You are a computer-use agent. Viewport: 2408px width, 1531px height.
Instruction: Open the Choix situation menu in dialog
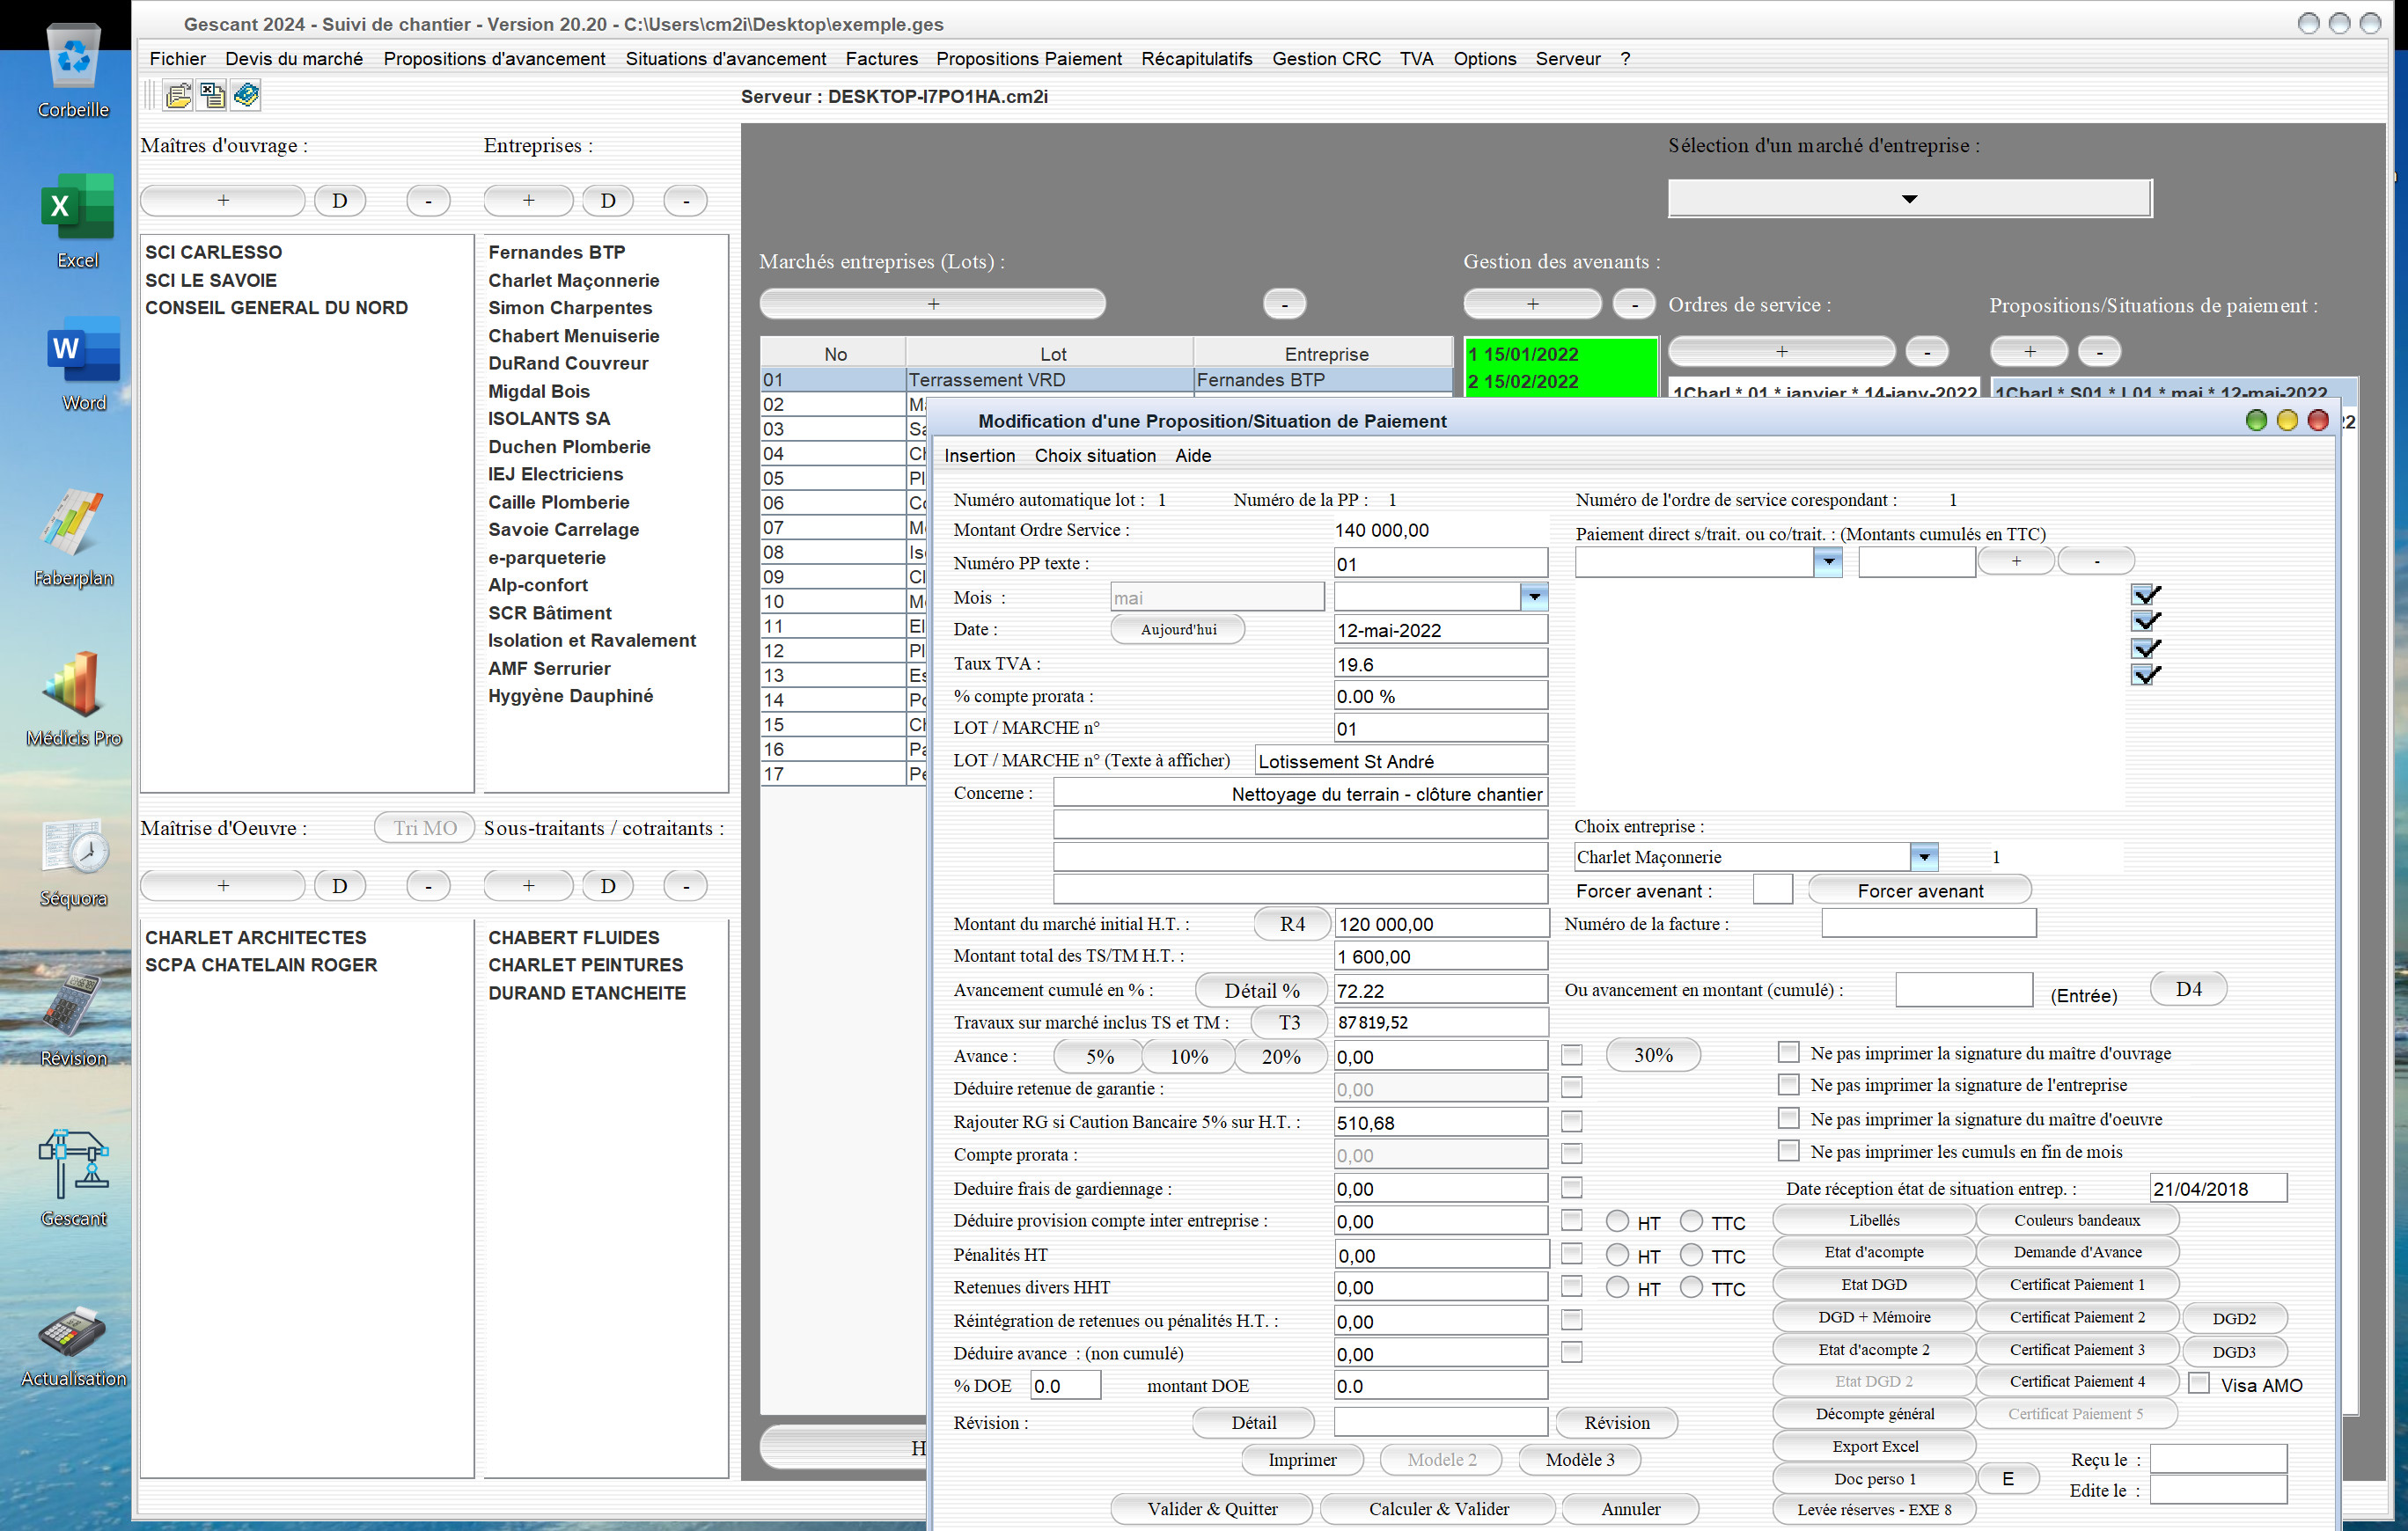pos(1095,456)
